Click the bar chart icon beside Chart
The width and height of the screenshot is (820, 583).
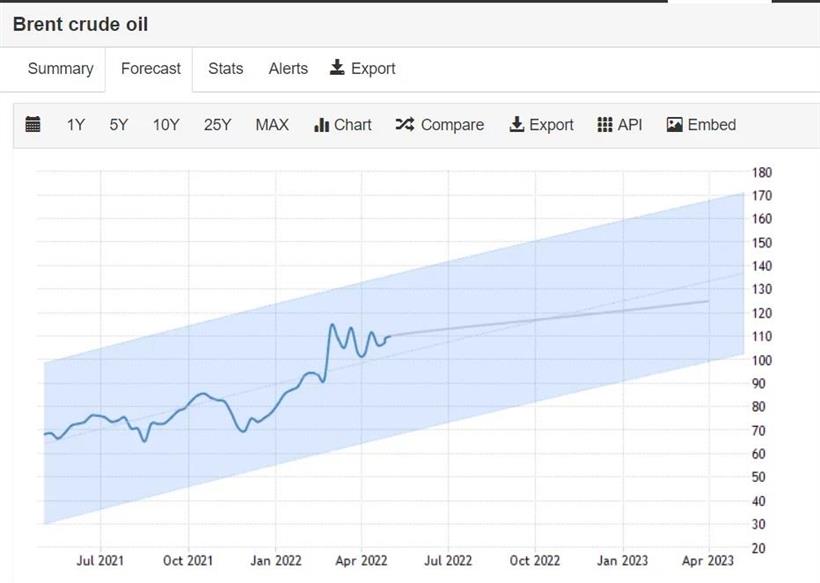point(321,125)
